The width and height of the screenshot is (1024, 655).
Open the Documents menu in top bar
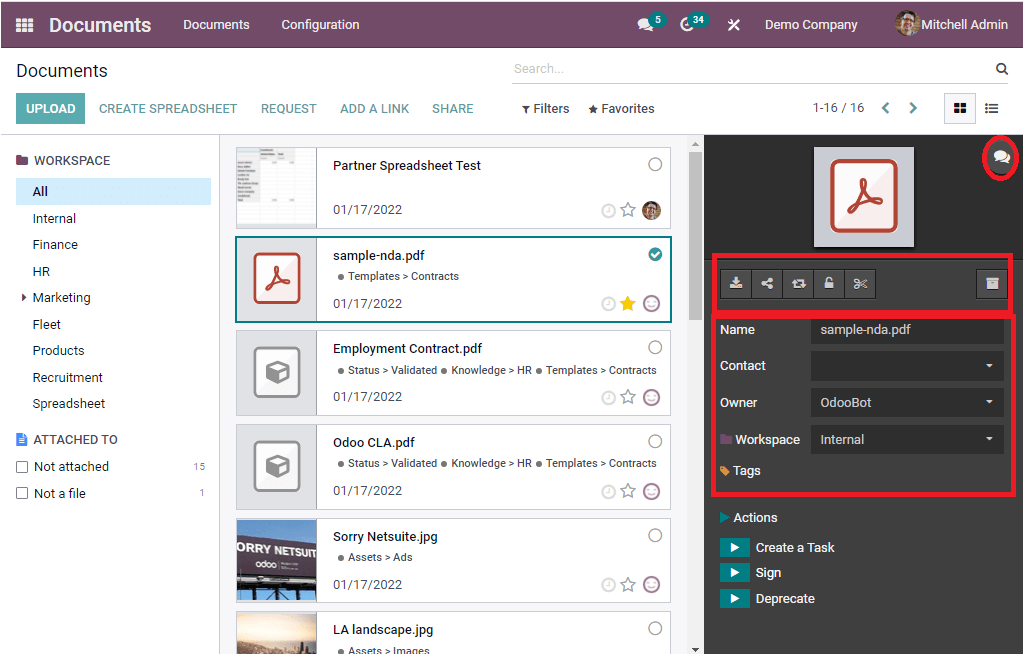click(x=216, y=25)
